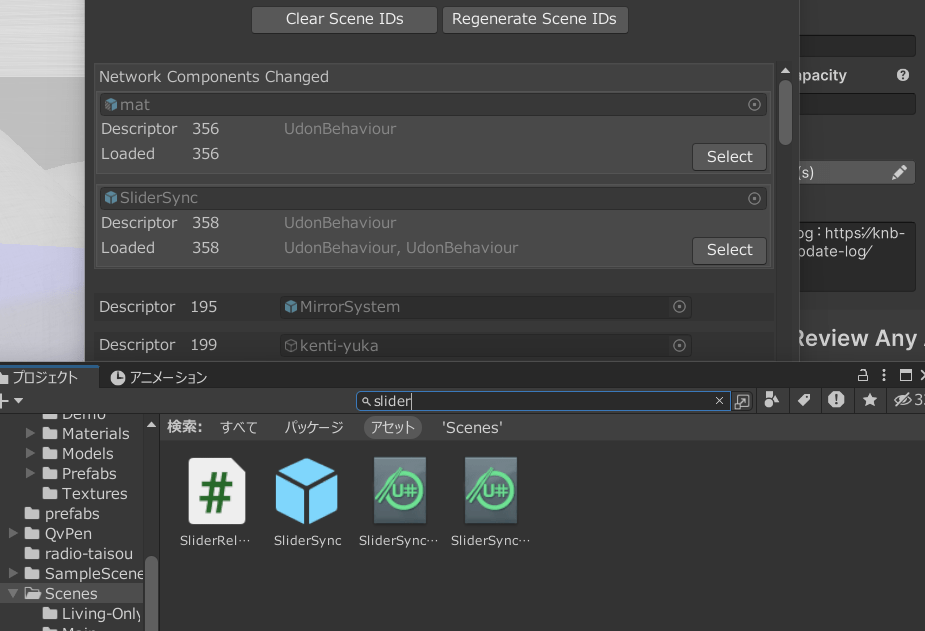Image resolution: width=925 pixels, height=631 pixels.
Task: Click the Search by Label tag icon
Action: (x=804, y=401)
